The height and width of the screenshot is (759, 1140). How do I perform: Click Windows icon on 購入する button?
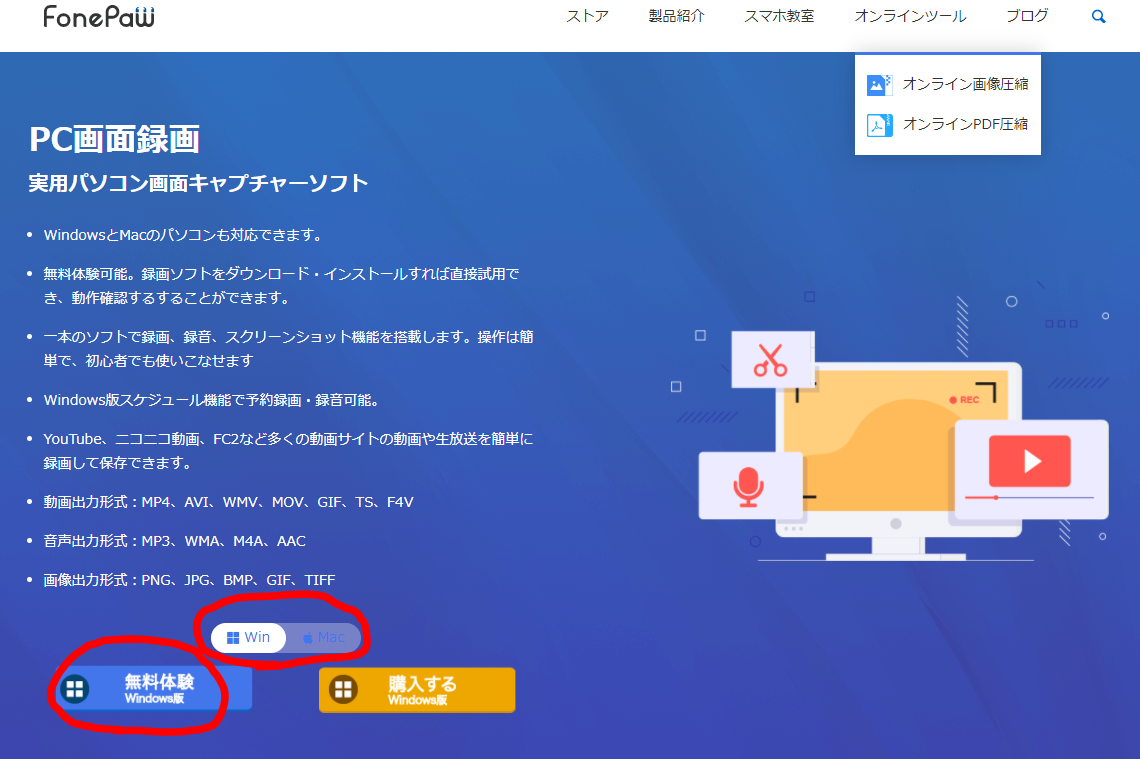[x=343, y=688]
